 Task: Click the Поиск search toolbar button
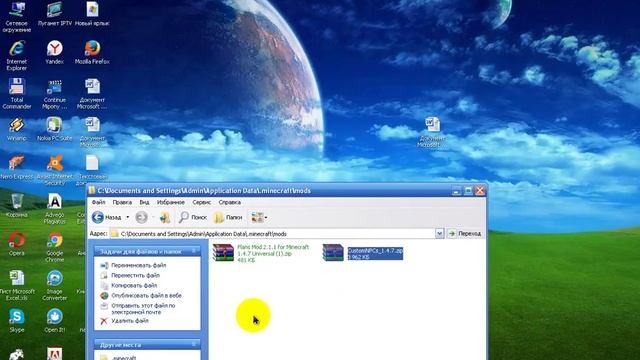point(193,218)
